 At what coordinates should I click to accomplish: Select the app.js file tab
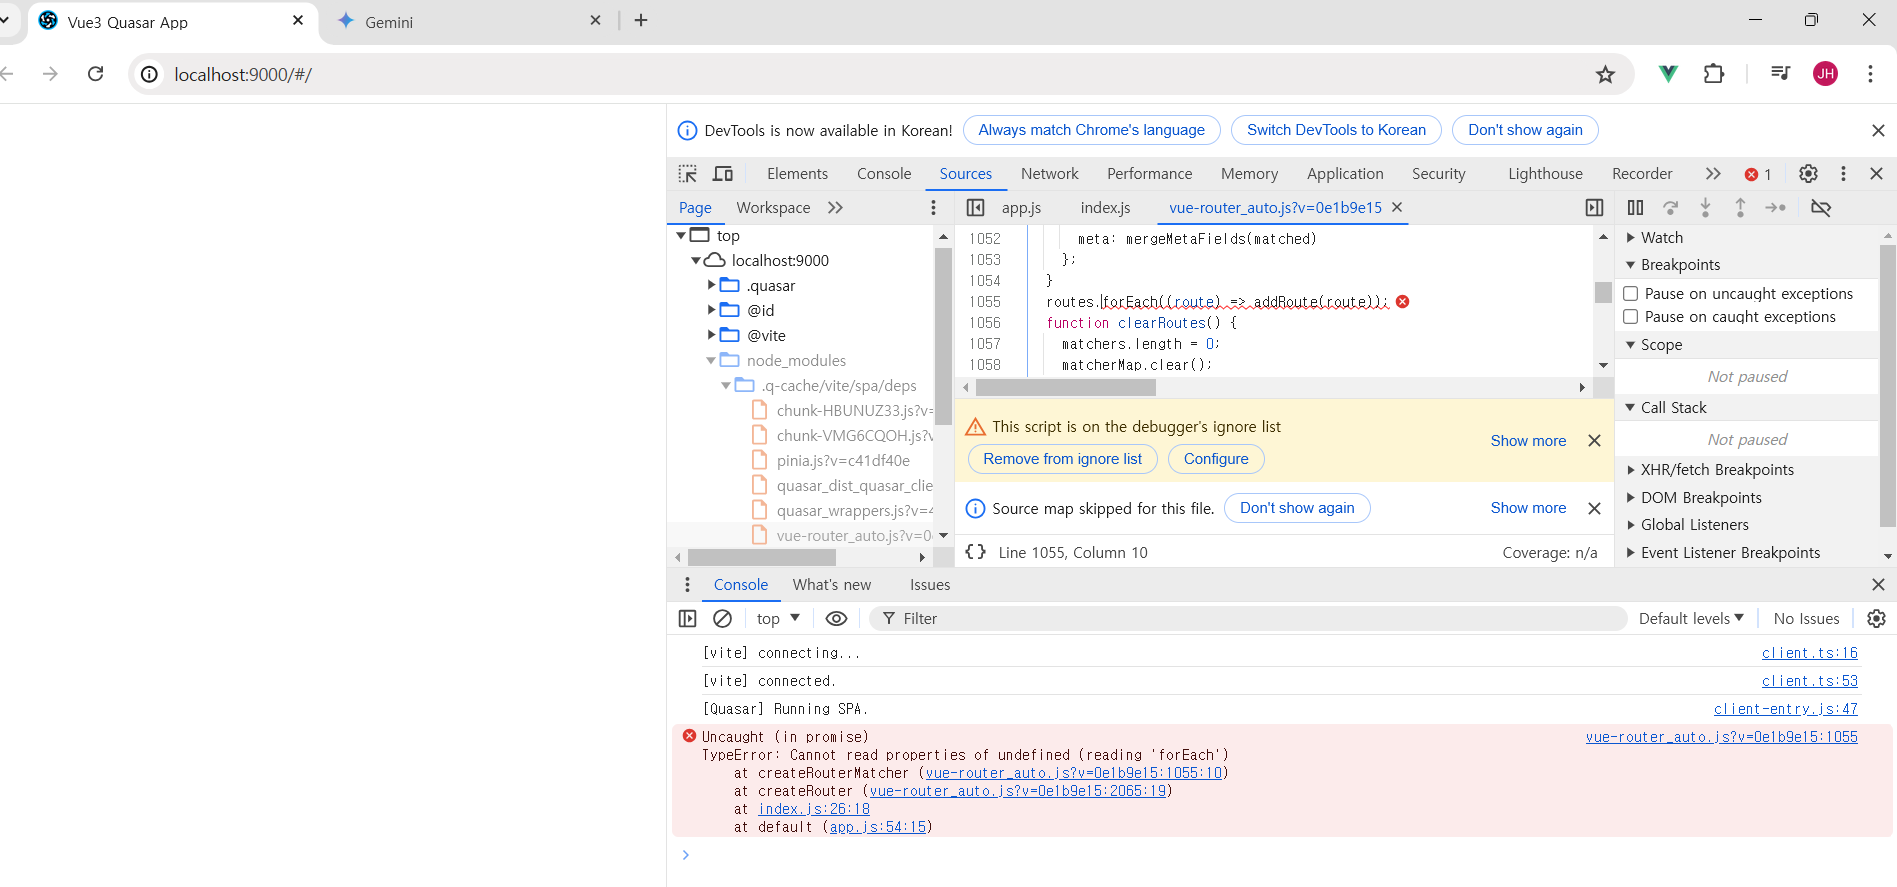click(1021, 208)
